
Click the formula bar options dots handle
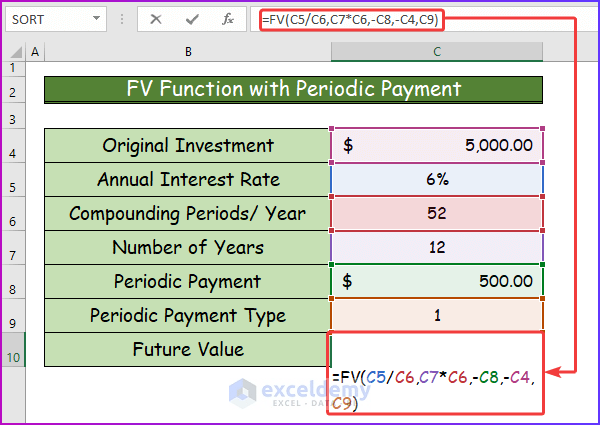122,19
